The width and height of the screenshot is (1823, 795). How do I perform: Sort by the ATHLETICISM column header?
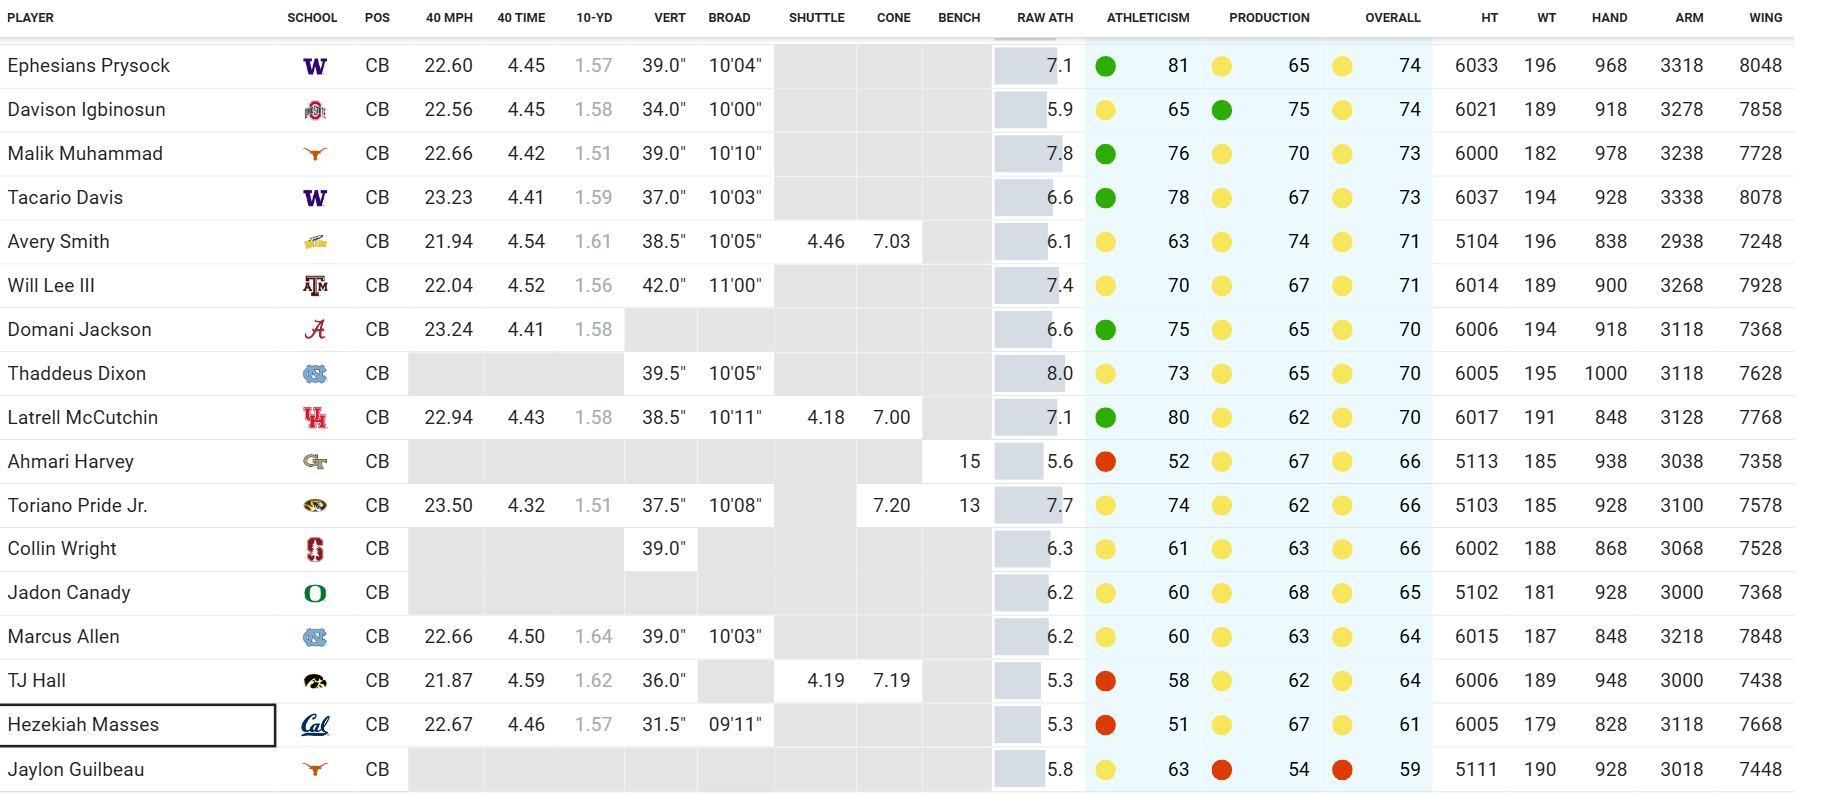point(1147,18)
